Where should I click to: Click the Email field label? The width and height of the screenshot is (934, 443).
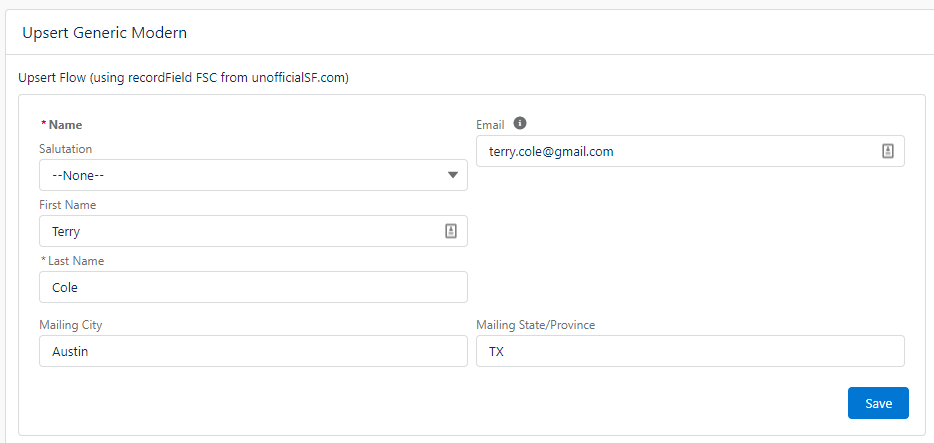point(490,125)
